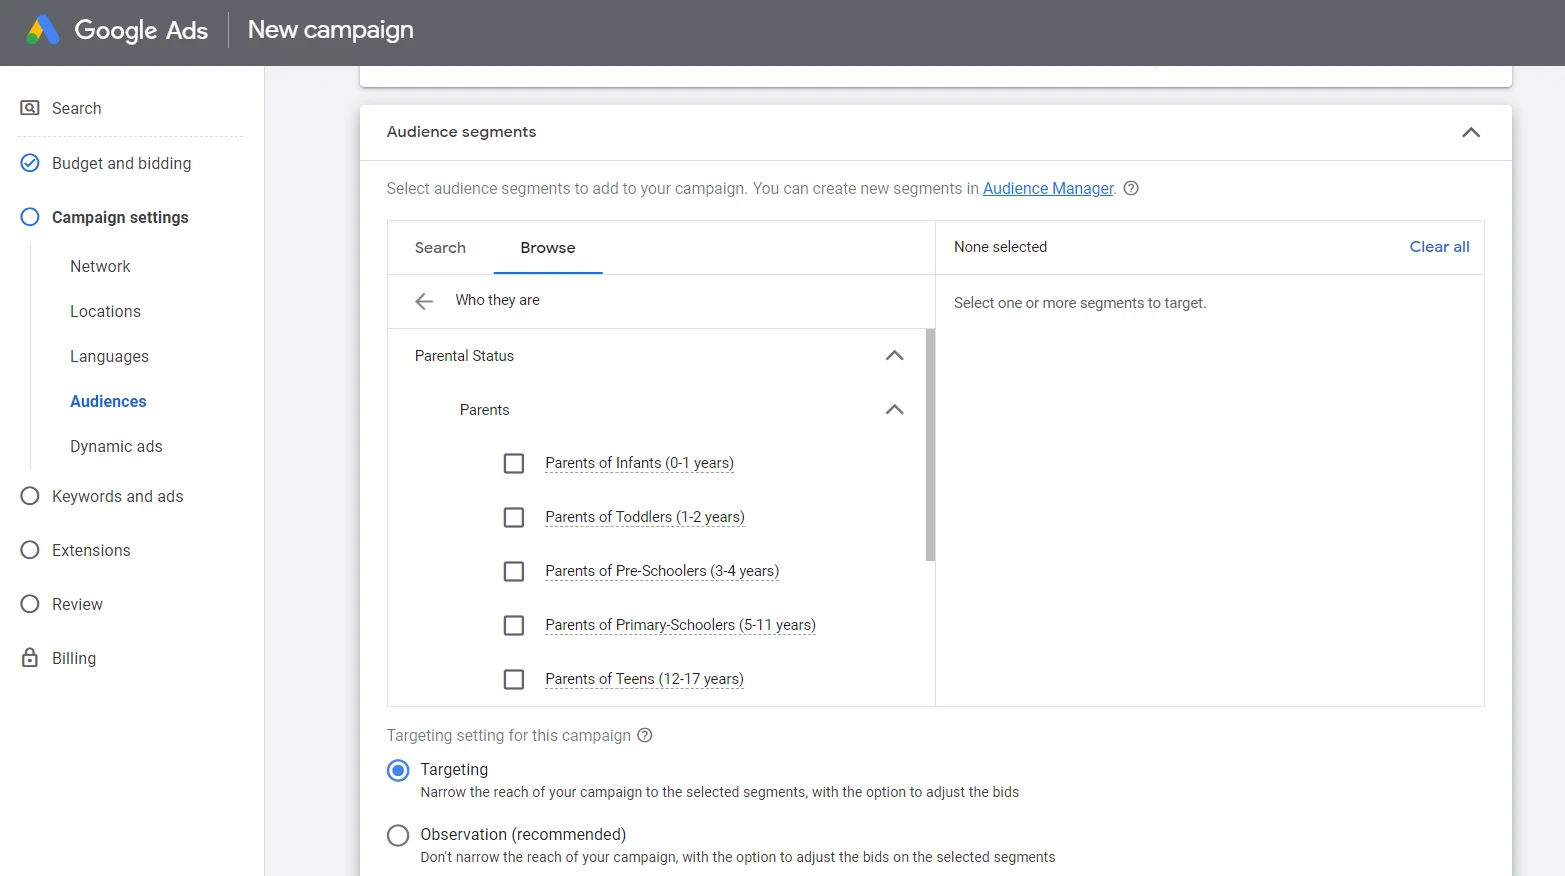The height and width of the screenshot is (876, 1565).
Task: Click the Keywords and ads step circle
Action: pos(30,496)
